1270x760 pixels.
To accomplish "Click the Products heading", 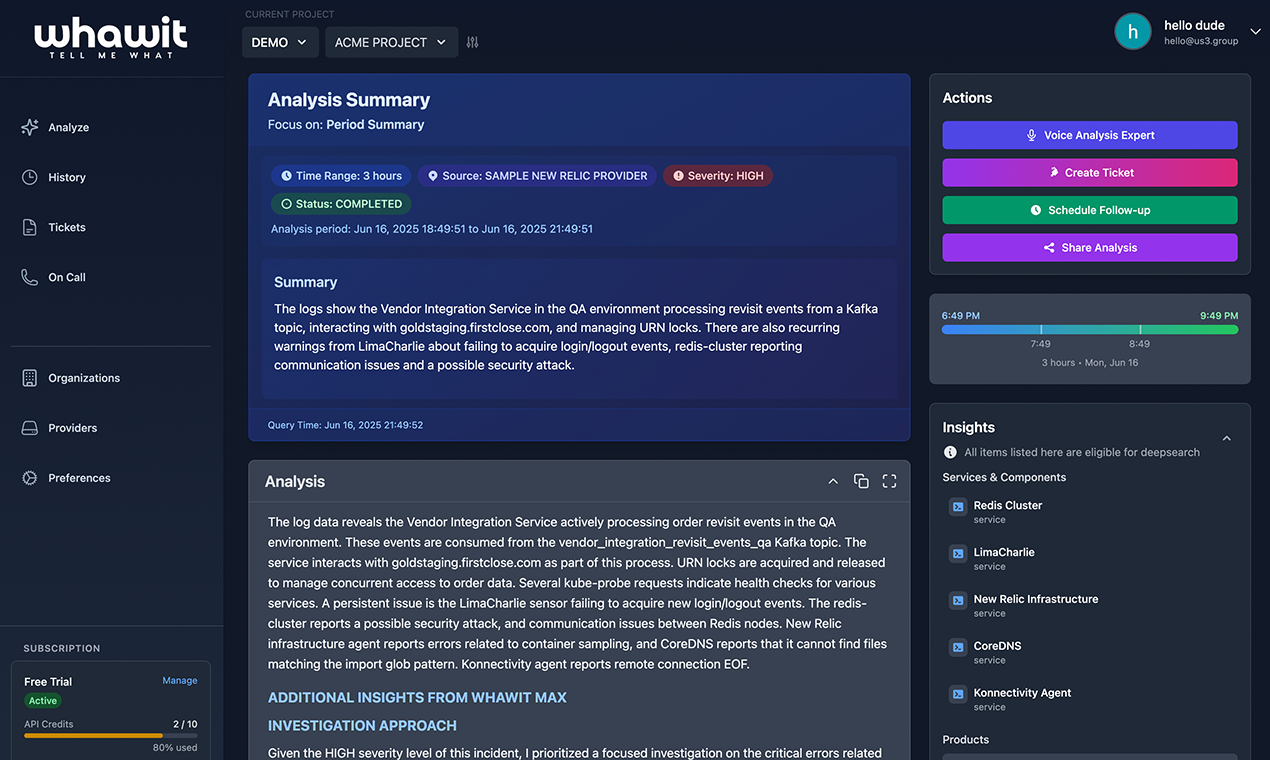I will click(x=966, y=740).
